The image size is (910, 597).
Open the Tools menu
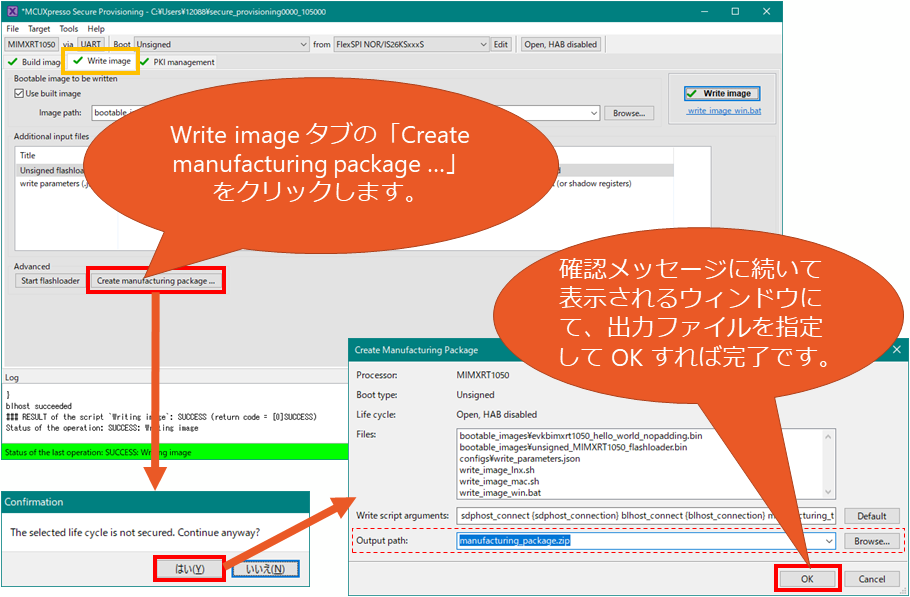click(x=68, y=29)
